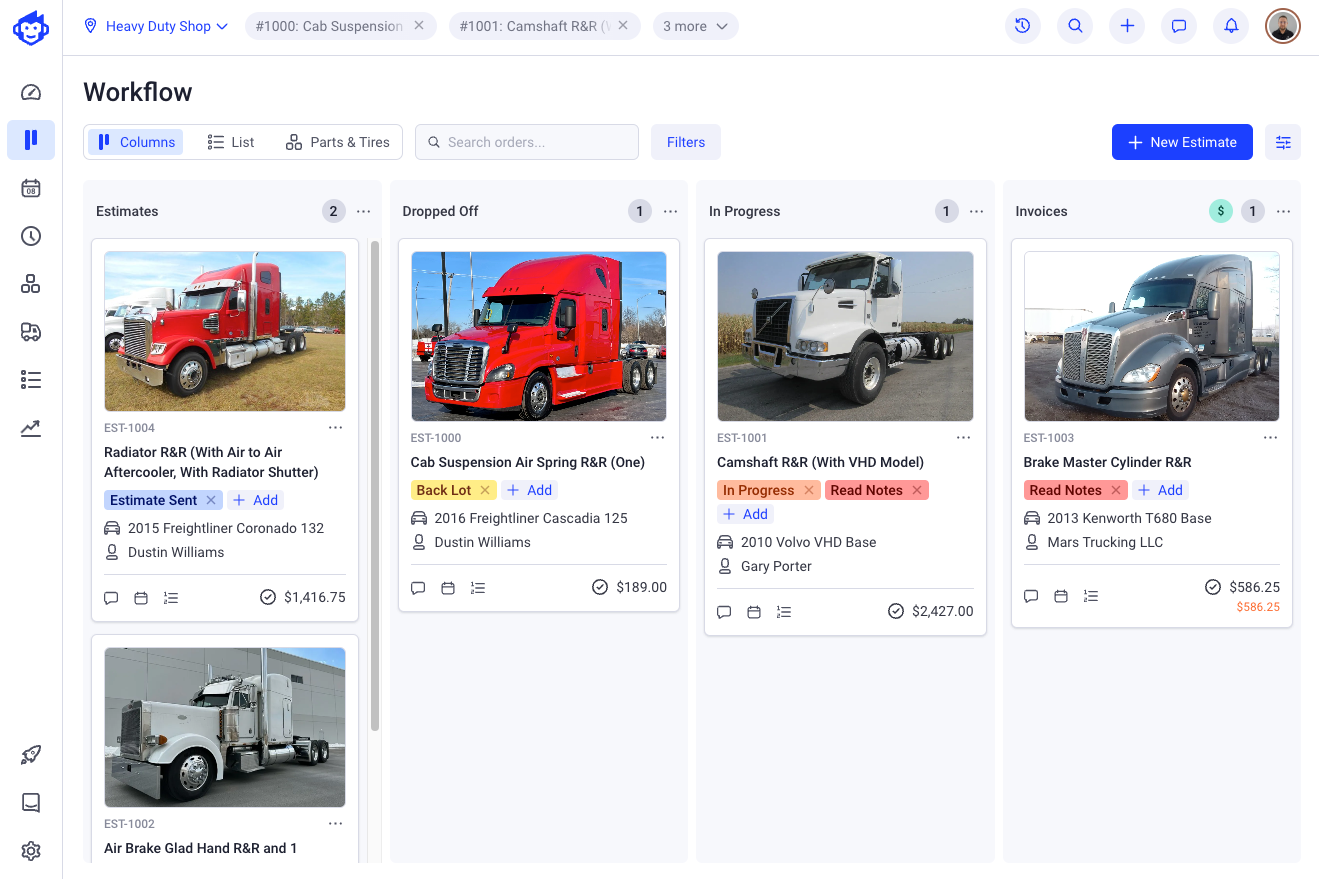Expand the '3 more' open orders dropdown
Screen dimensions: 1319x879
point(696,26)
